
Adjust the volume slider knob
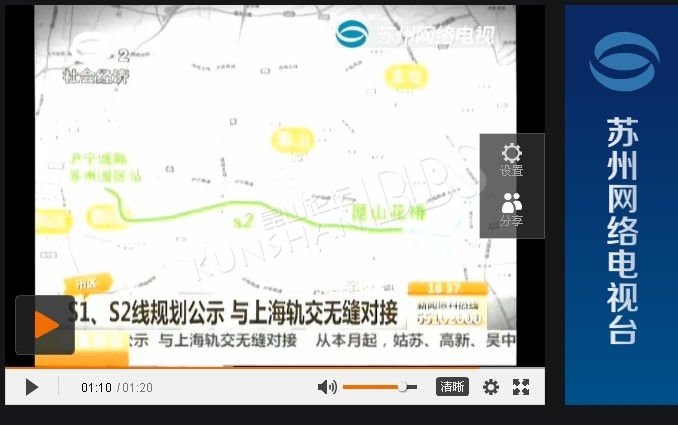click(402, 387)
